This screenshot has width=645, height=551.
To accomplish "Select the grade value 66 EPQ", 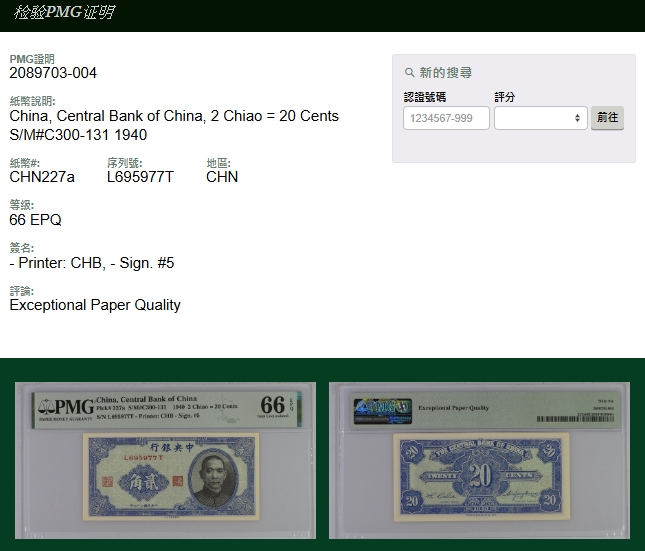I will [x=35, y=220].
